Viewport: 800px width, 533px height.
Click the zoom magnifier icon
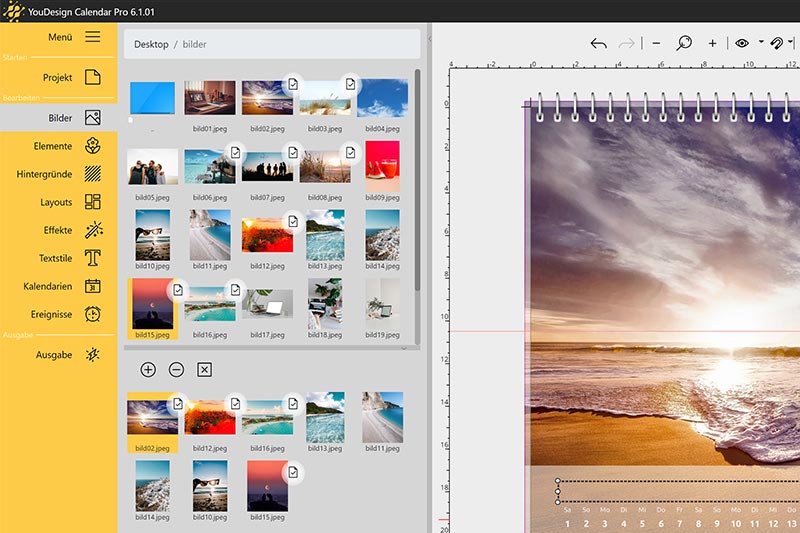pos(685,44)
